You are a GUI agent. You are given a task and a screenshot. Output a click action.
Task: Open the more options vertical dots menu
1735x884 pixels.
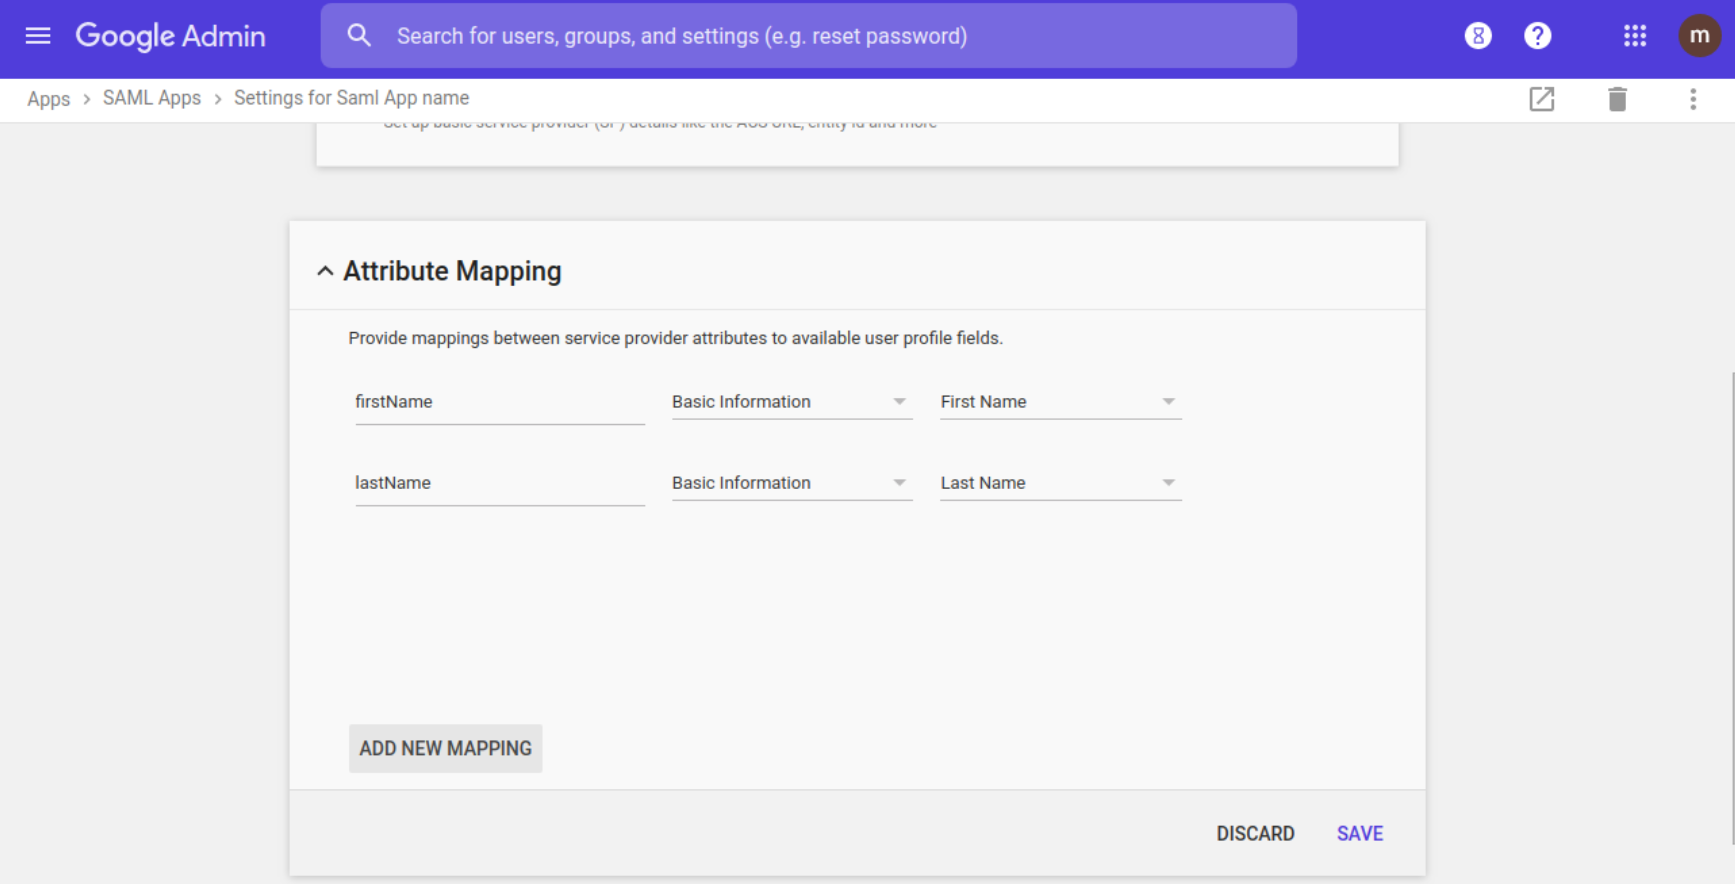pyautogui.click(x=1692, y=99)
